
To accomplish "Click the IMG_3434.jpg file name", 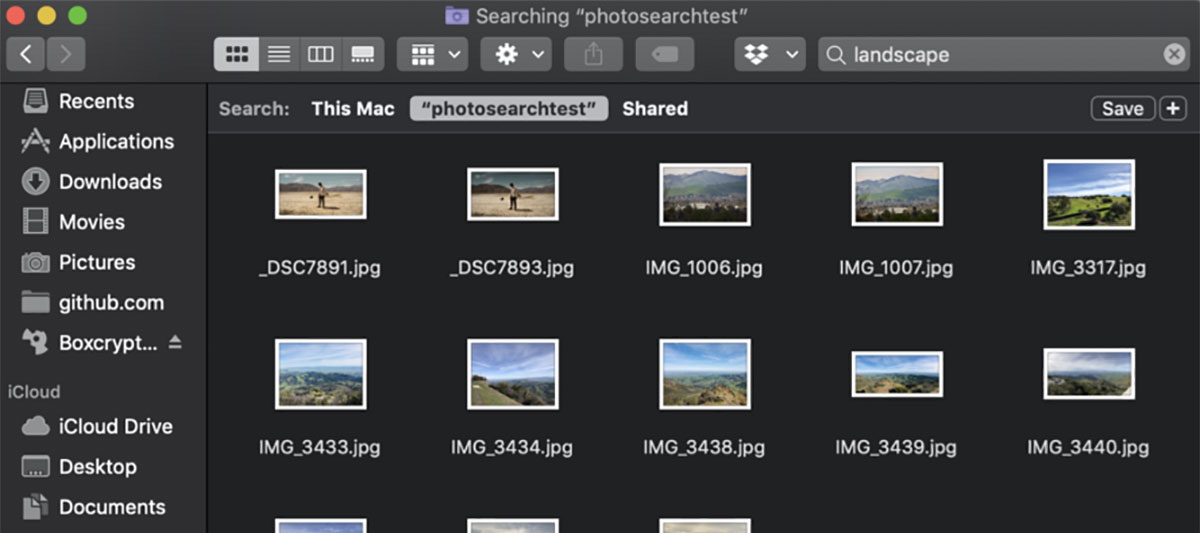I will click(512, 447).
